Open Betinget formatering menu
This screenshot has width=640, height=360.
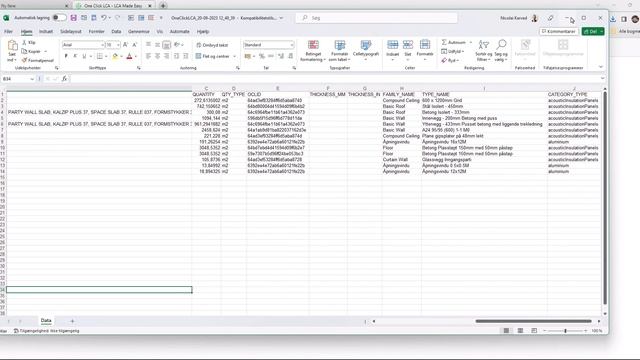pos(313,51)
